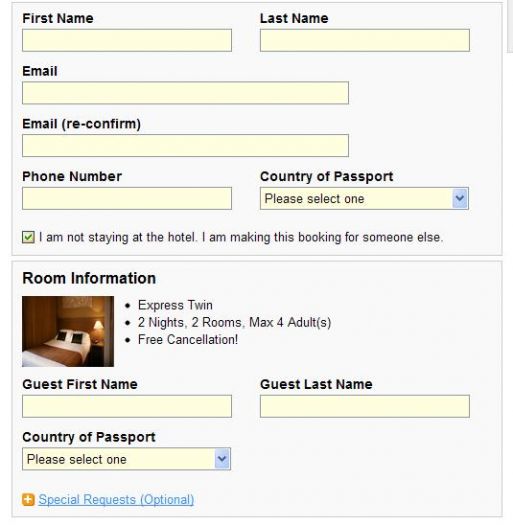Viewport: 513px width, 525px height.
Task: Click the 'Email (re-confirm)' field label
Action: pos(81,124)
